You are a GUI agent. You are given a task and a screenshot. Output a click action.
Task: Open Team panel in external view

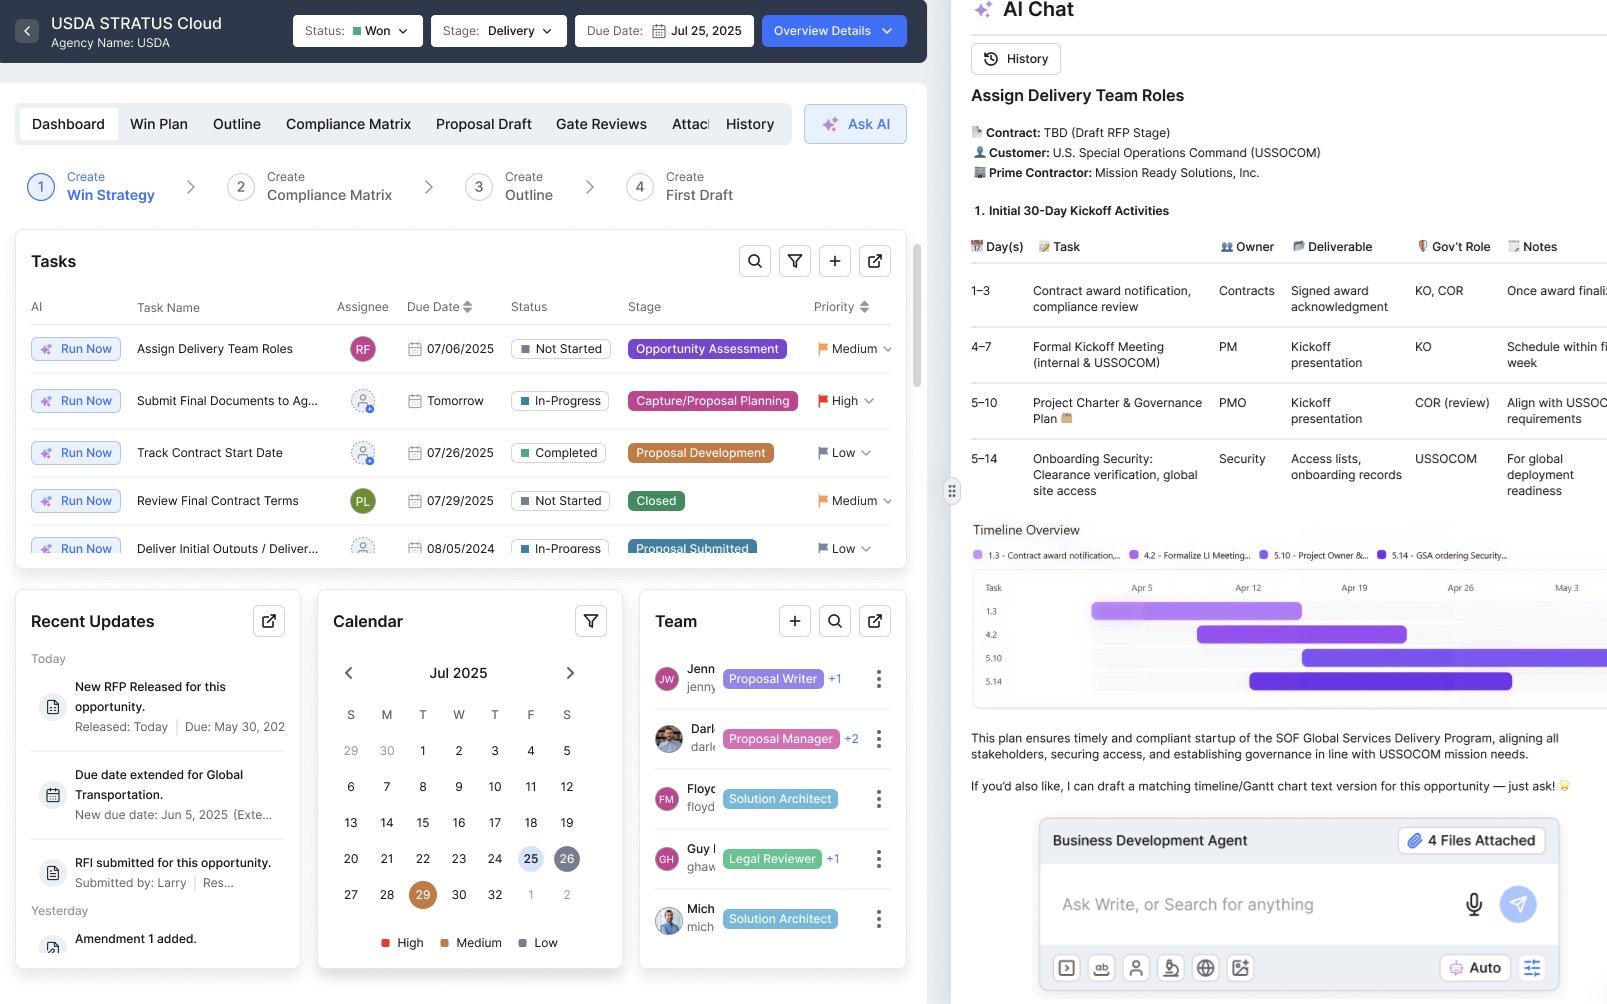[875, 621]
